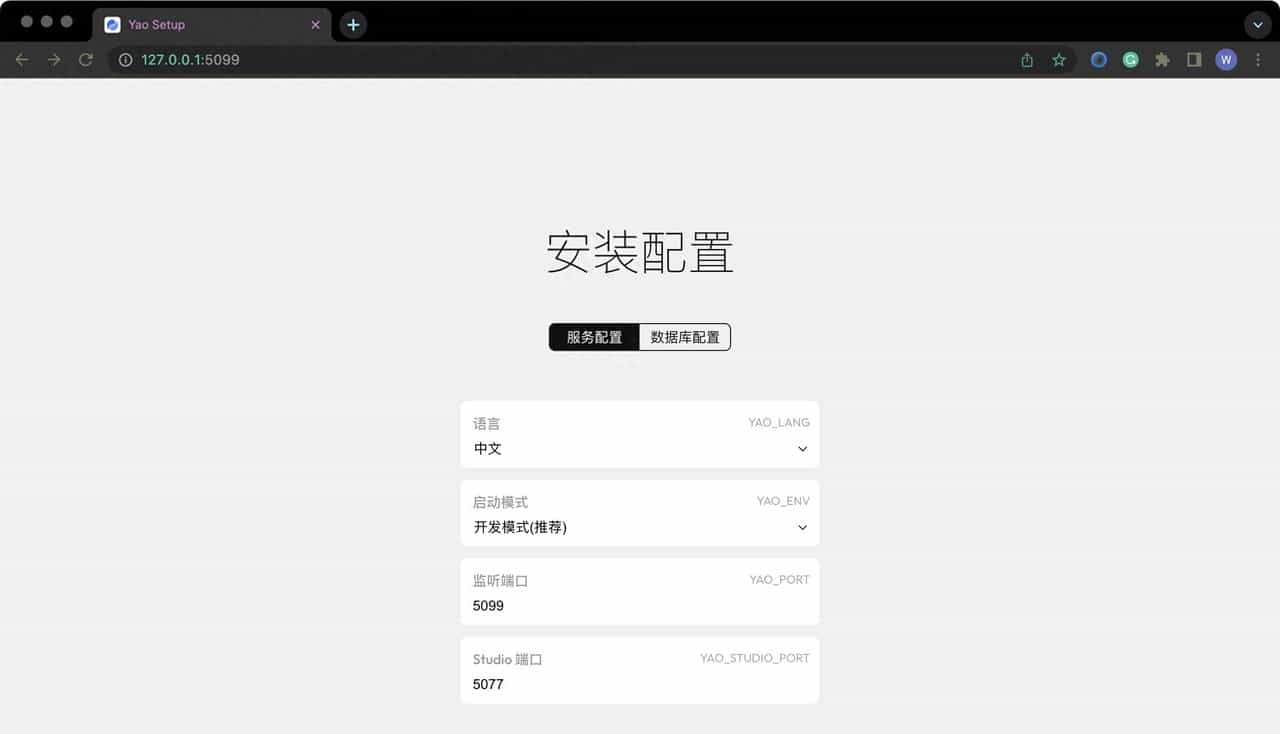Open the profile avatar labeled W
1280x734 pixels.
[x=1226, y=60]
